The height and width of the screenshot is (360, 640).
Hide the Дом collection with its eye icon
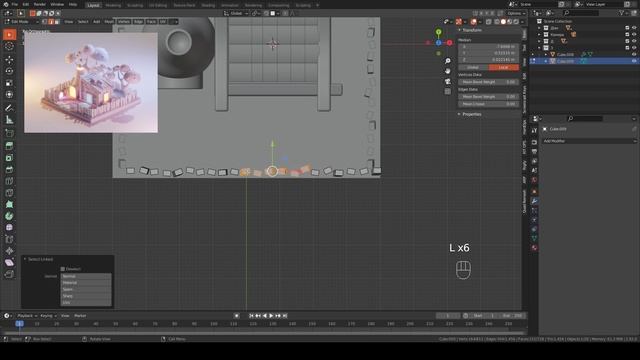(x=634, y=28)
